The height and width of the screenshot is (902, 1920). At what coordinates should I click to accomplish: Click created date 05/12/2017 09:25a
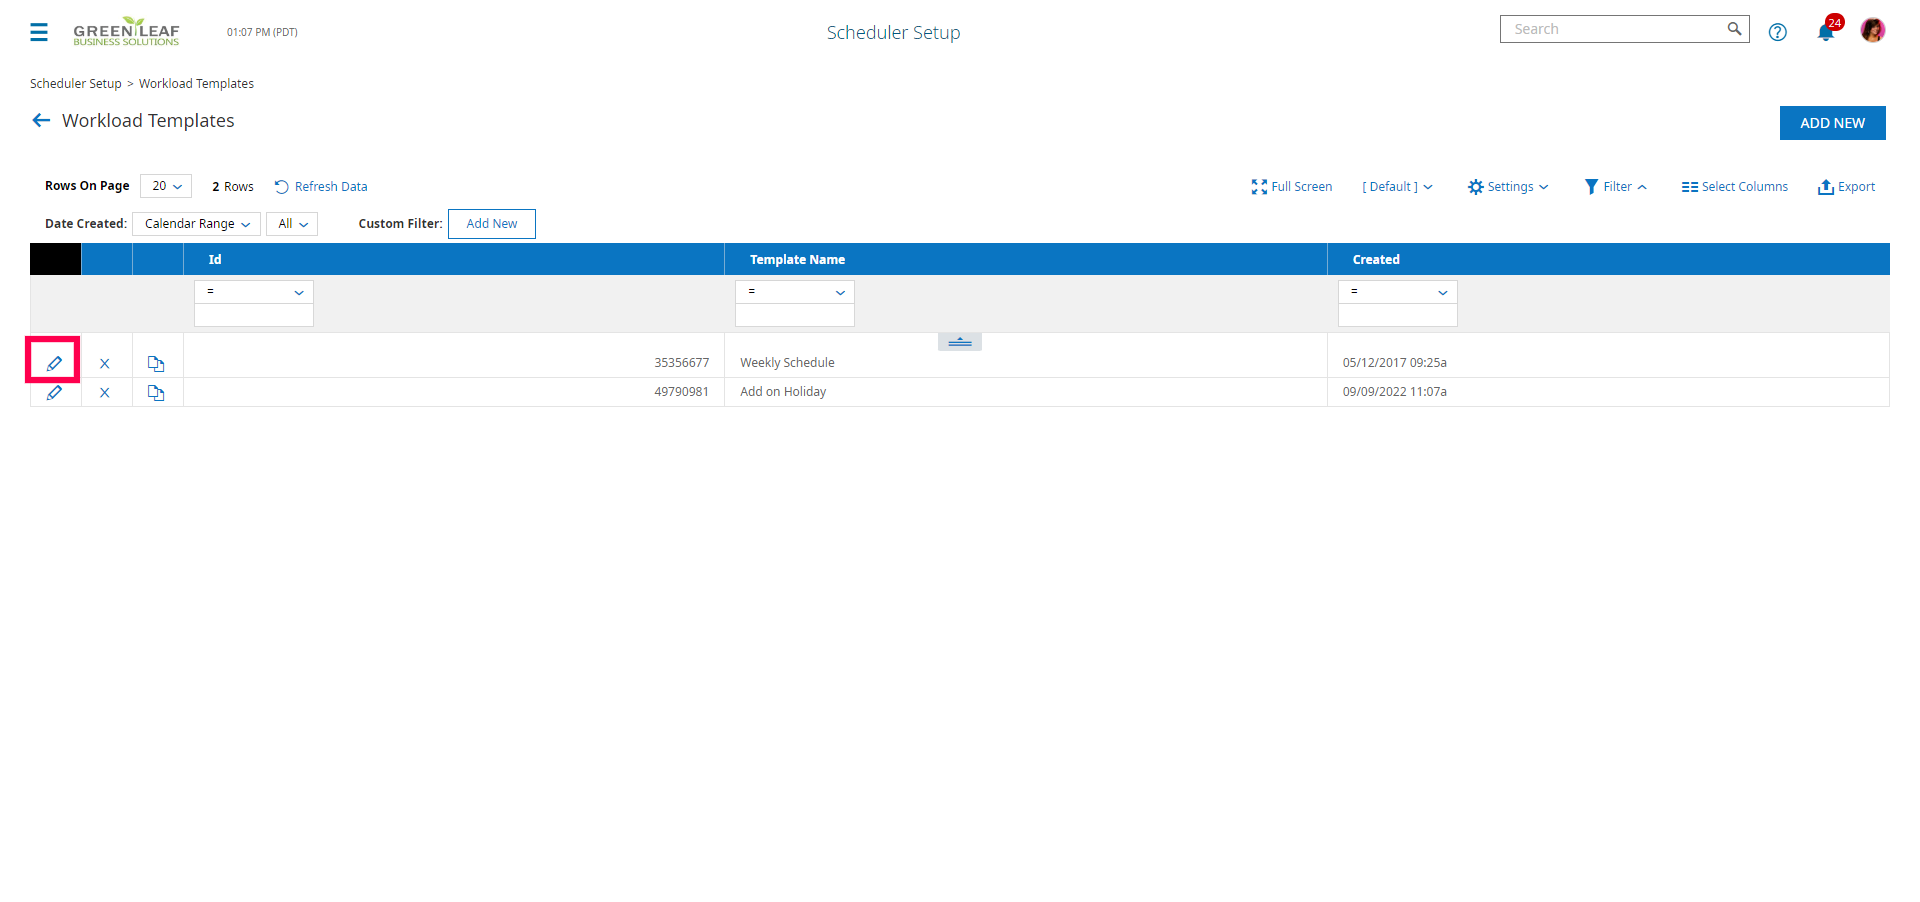click(x=1395, y=363)
